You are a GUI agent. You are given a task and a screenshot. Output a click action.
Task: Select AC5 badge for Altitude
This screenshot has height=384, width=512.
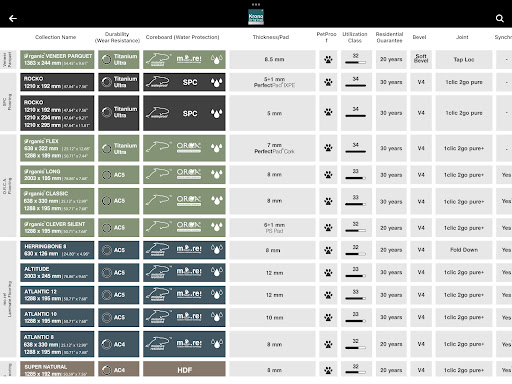pyautogui.click(x=119, y=273)
